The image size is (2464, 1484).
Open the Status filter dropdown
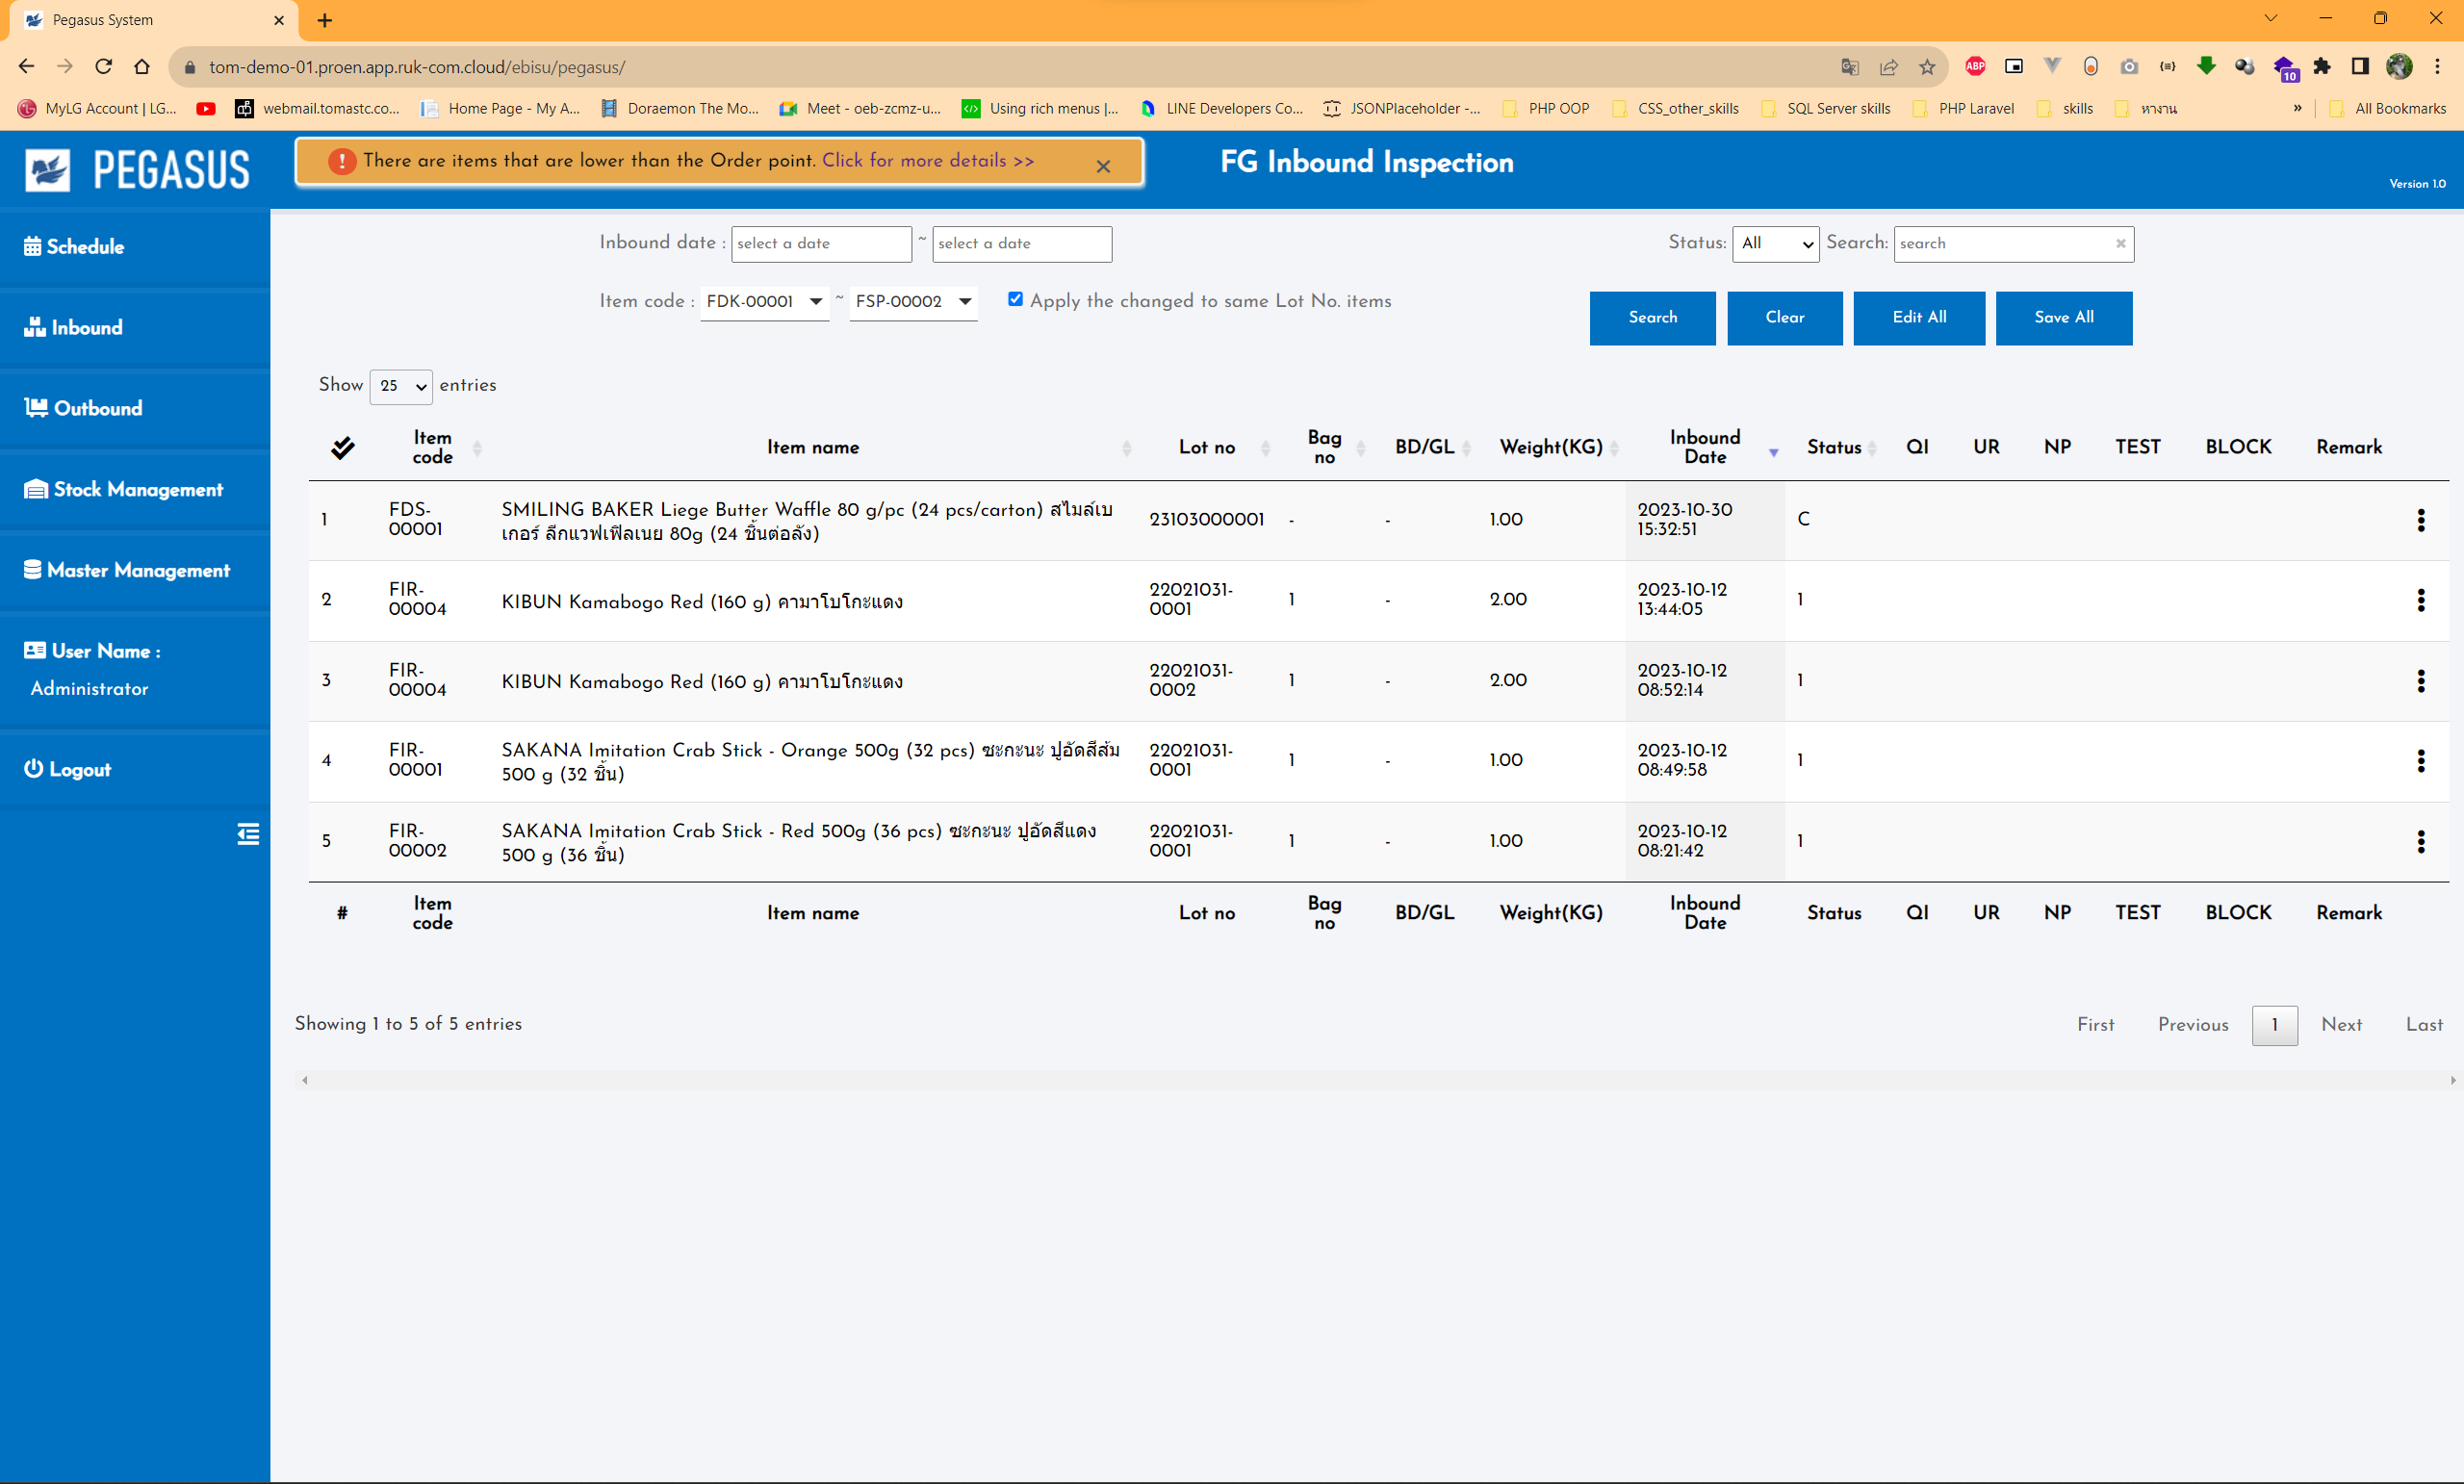(1775, 243)
